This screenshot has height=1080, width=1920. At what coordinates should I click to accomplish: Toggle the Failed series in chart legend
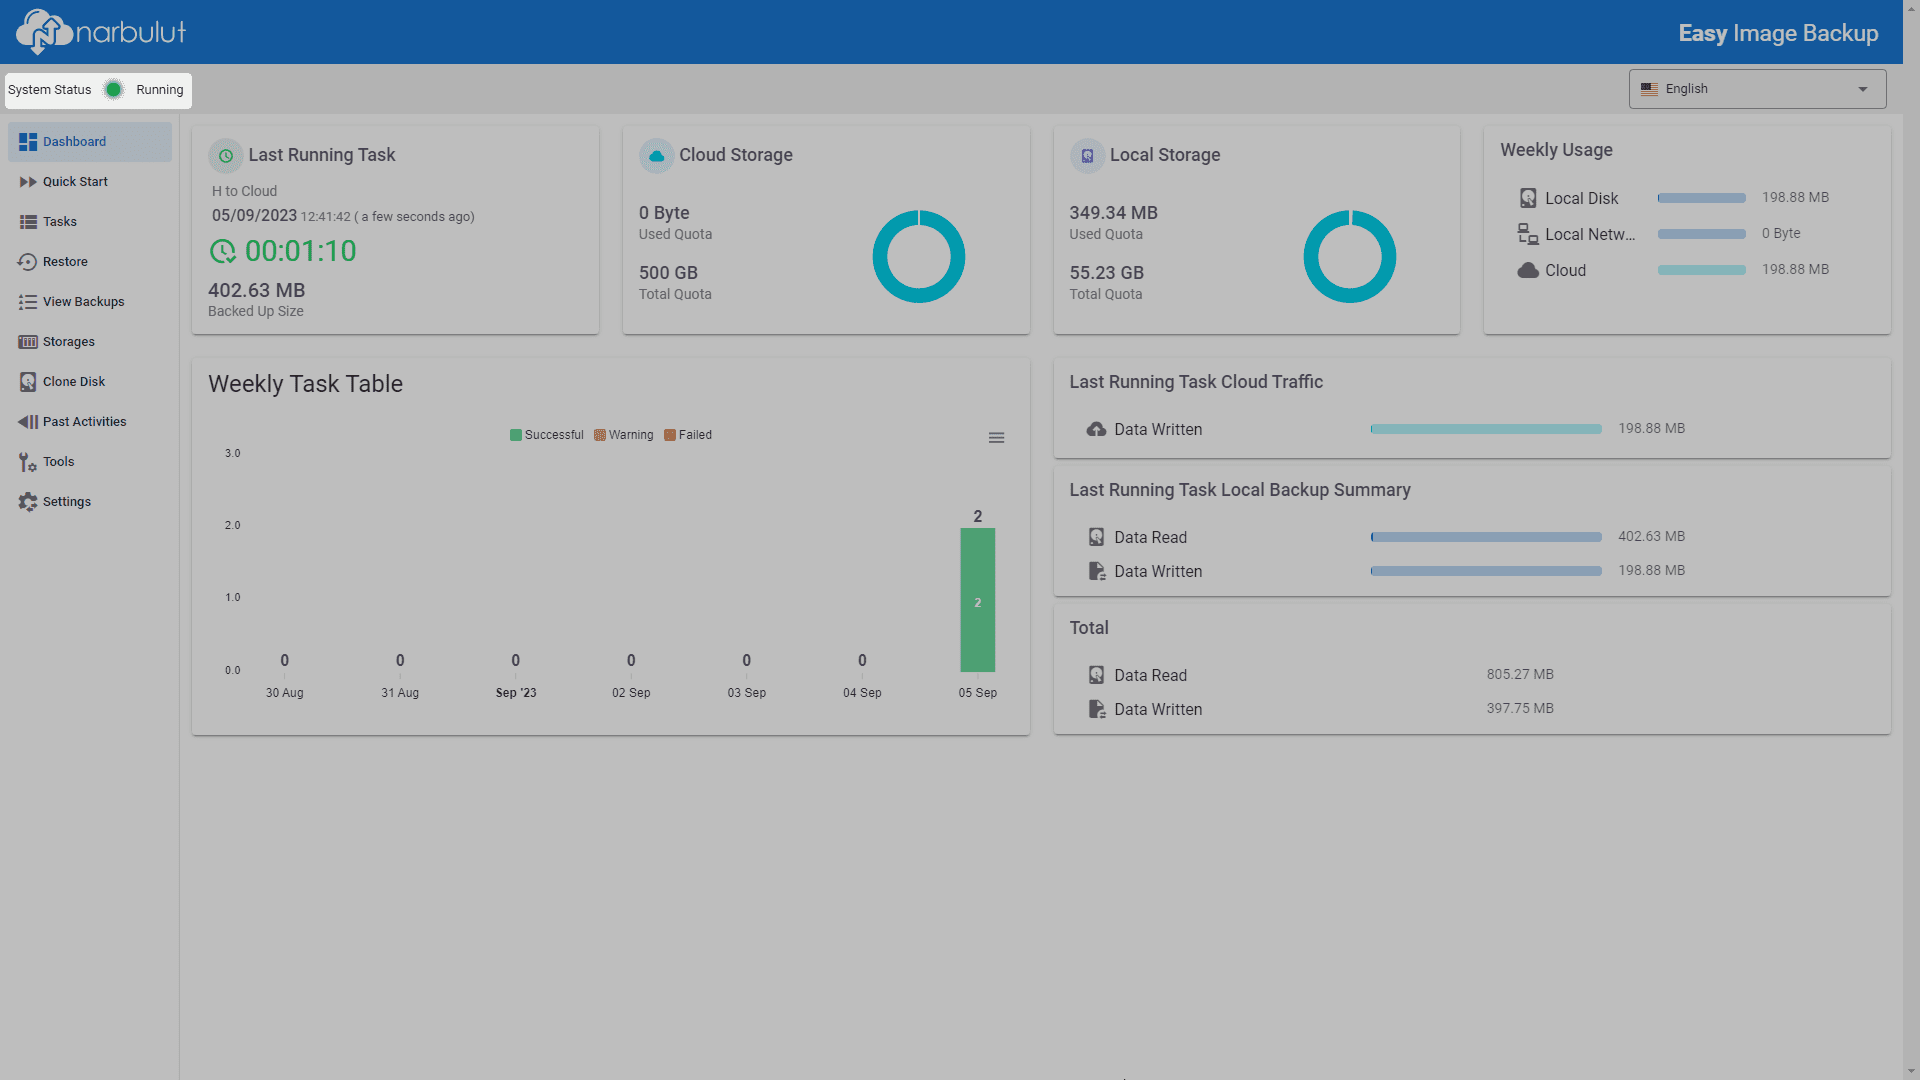(688, 435)
